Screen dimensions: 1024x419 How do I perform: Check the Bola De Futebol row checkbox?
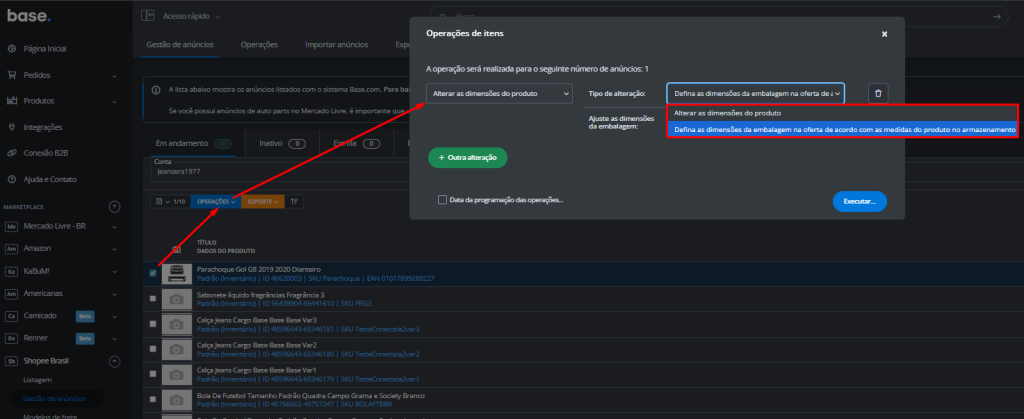click(153, 399)
